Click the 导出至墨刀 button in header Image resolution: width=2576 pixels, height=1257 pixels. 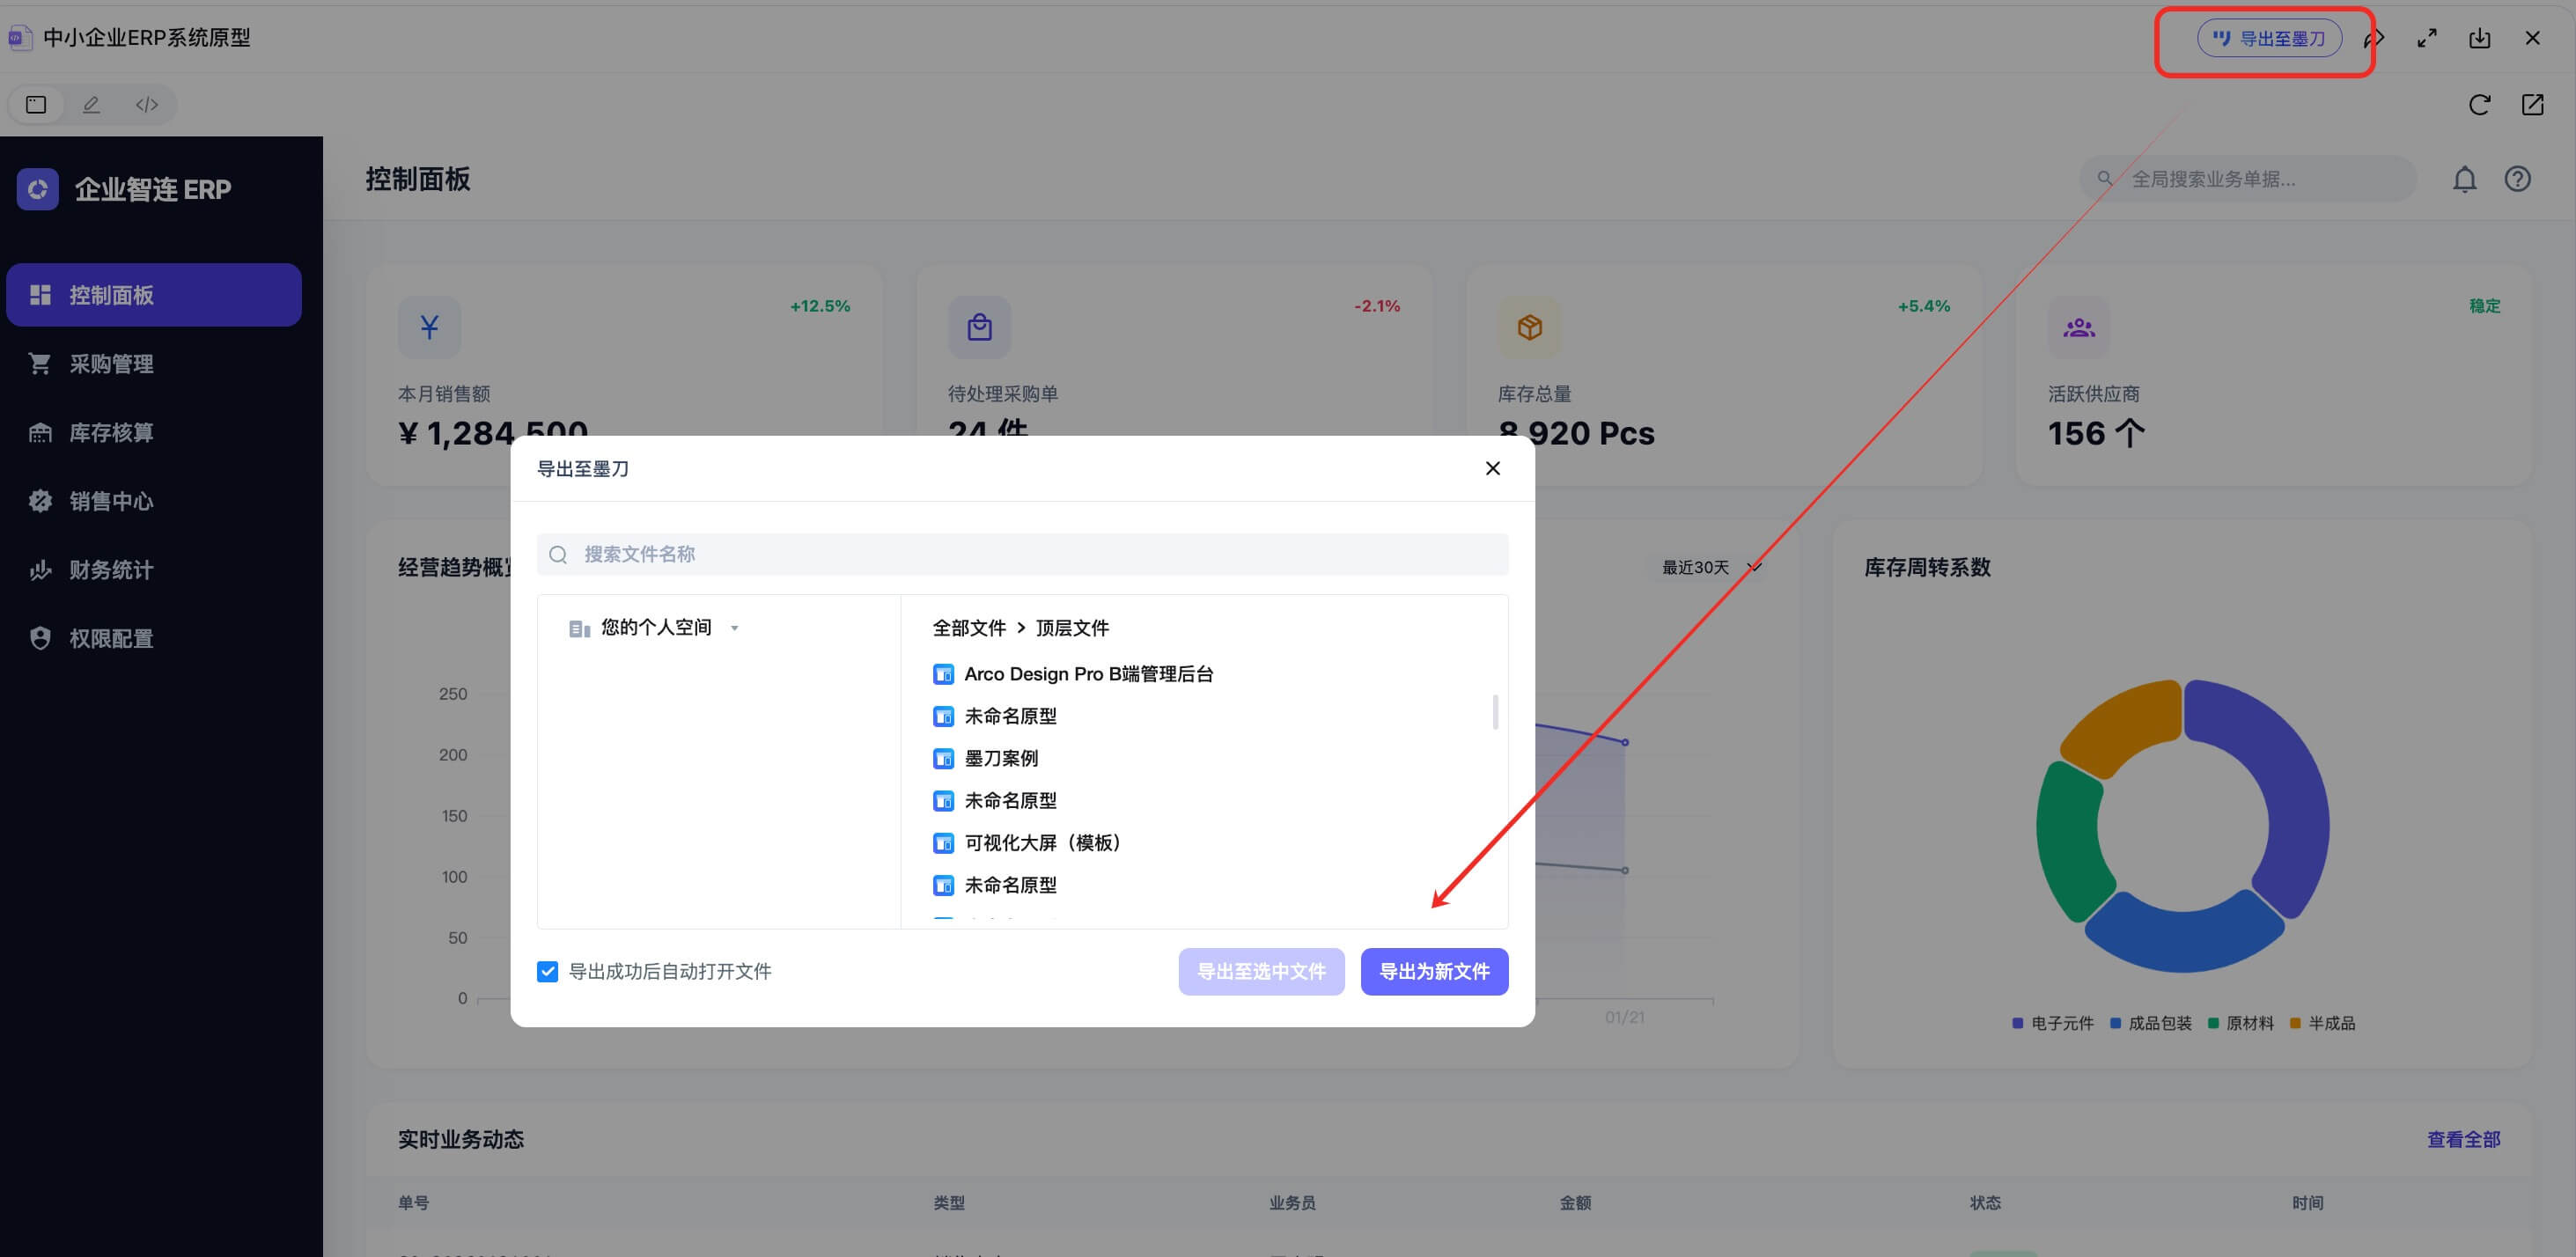pyautogui.click(x=2269, y=38)
